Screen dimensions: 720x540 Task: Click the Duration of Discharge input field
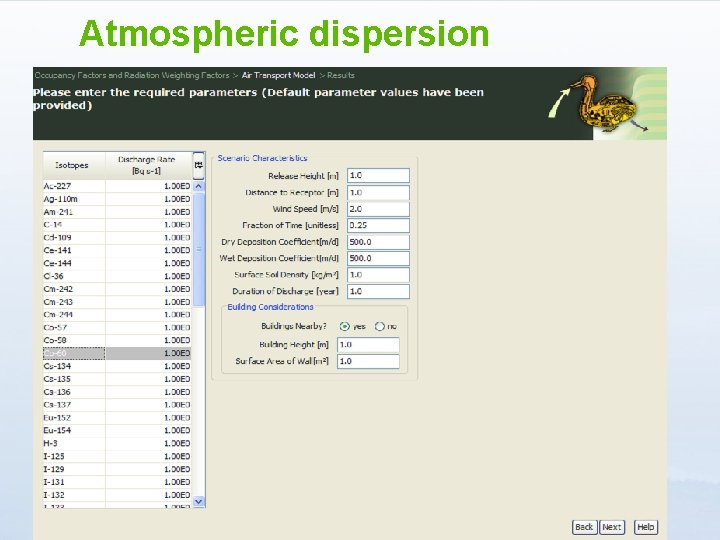click(x=378, y=292)
